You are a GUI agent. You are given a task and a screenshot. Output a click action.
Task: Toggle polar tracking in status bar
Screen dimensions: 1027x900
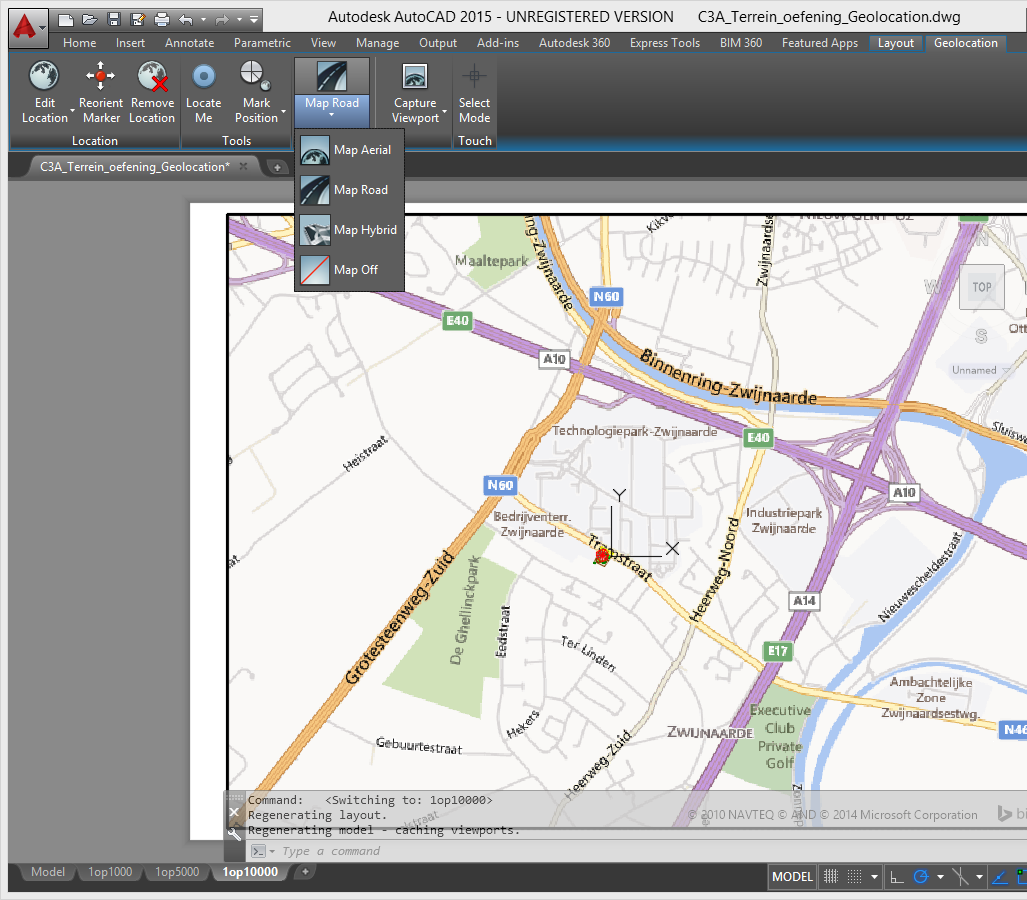[x=921, y=877]
